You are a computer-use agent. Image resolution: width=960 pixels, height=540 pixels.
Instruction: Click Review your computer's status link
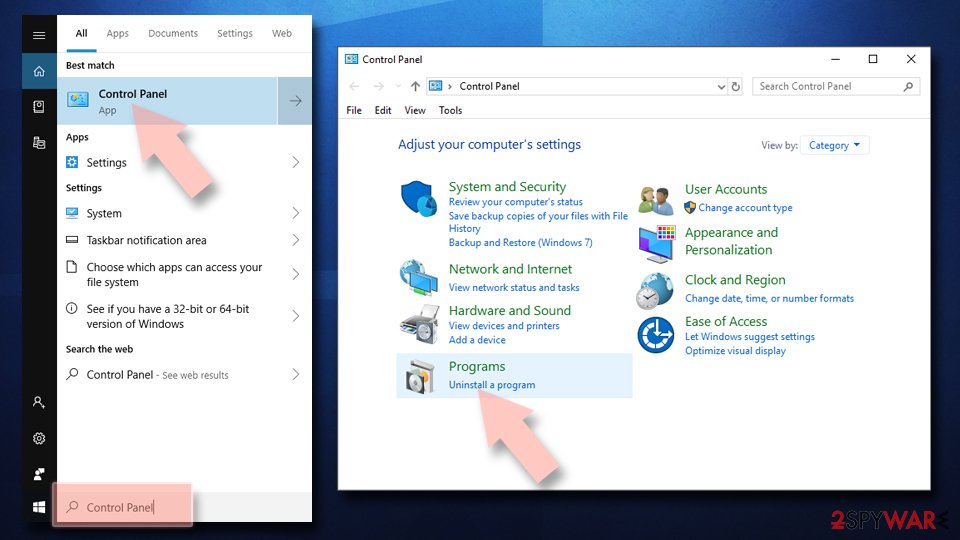coord(516,201)
